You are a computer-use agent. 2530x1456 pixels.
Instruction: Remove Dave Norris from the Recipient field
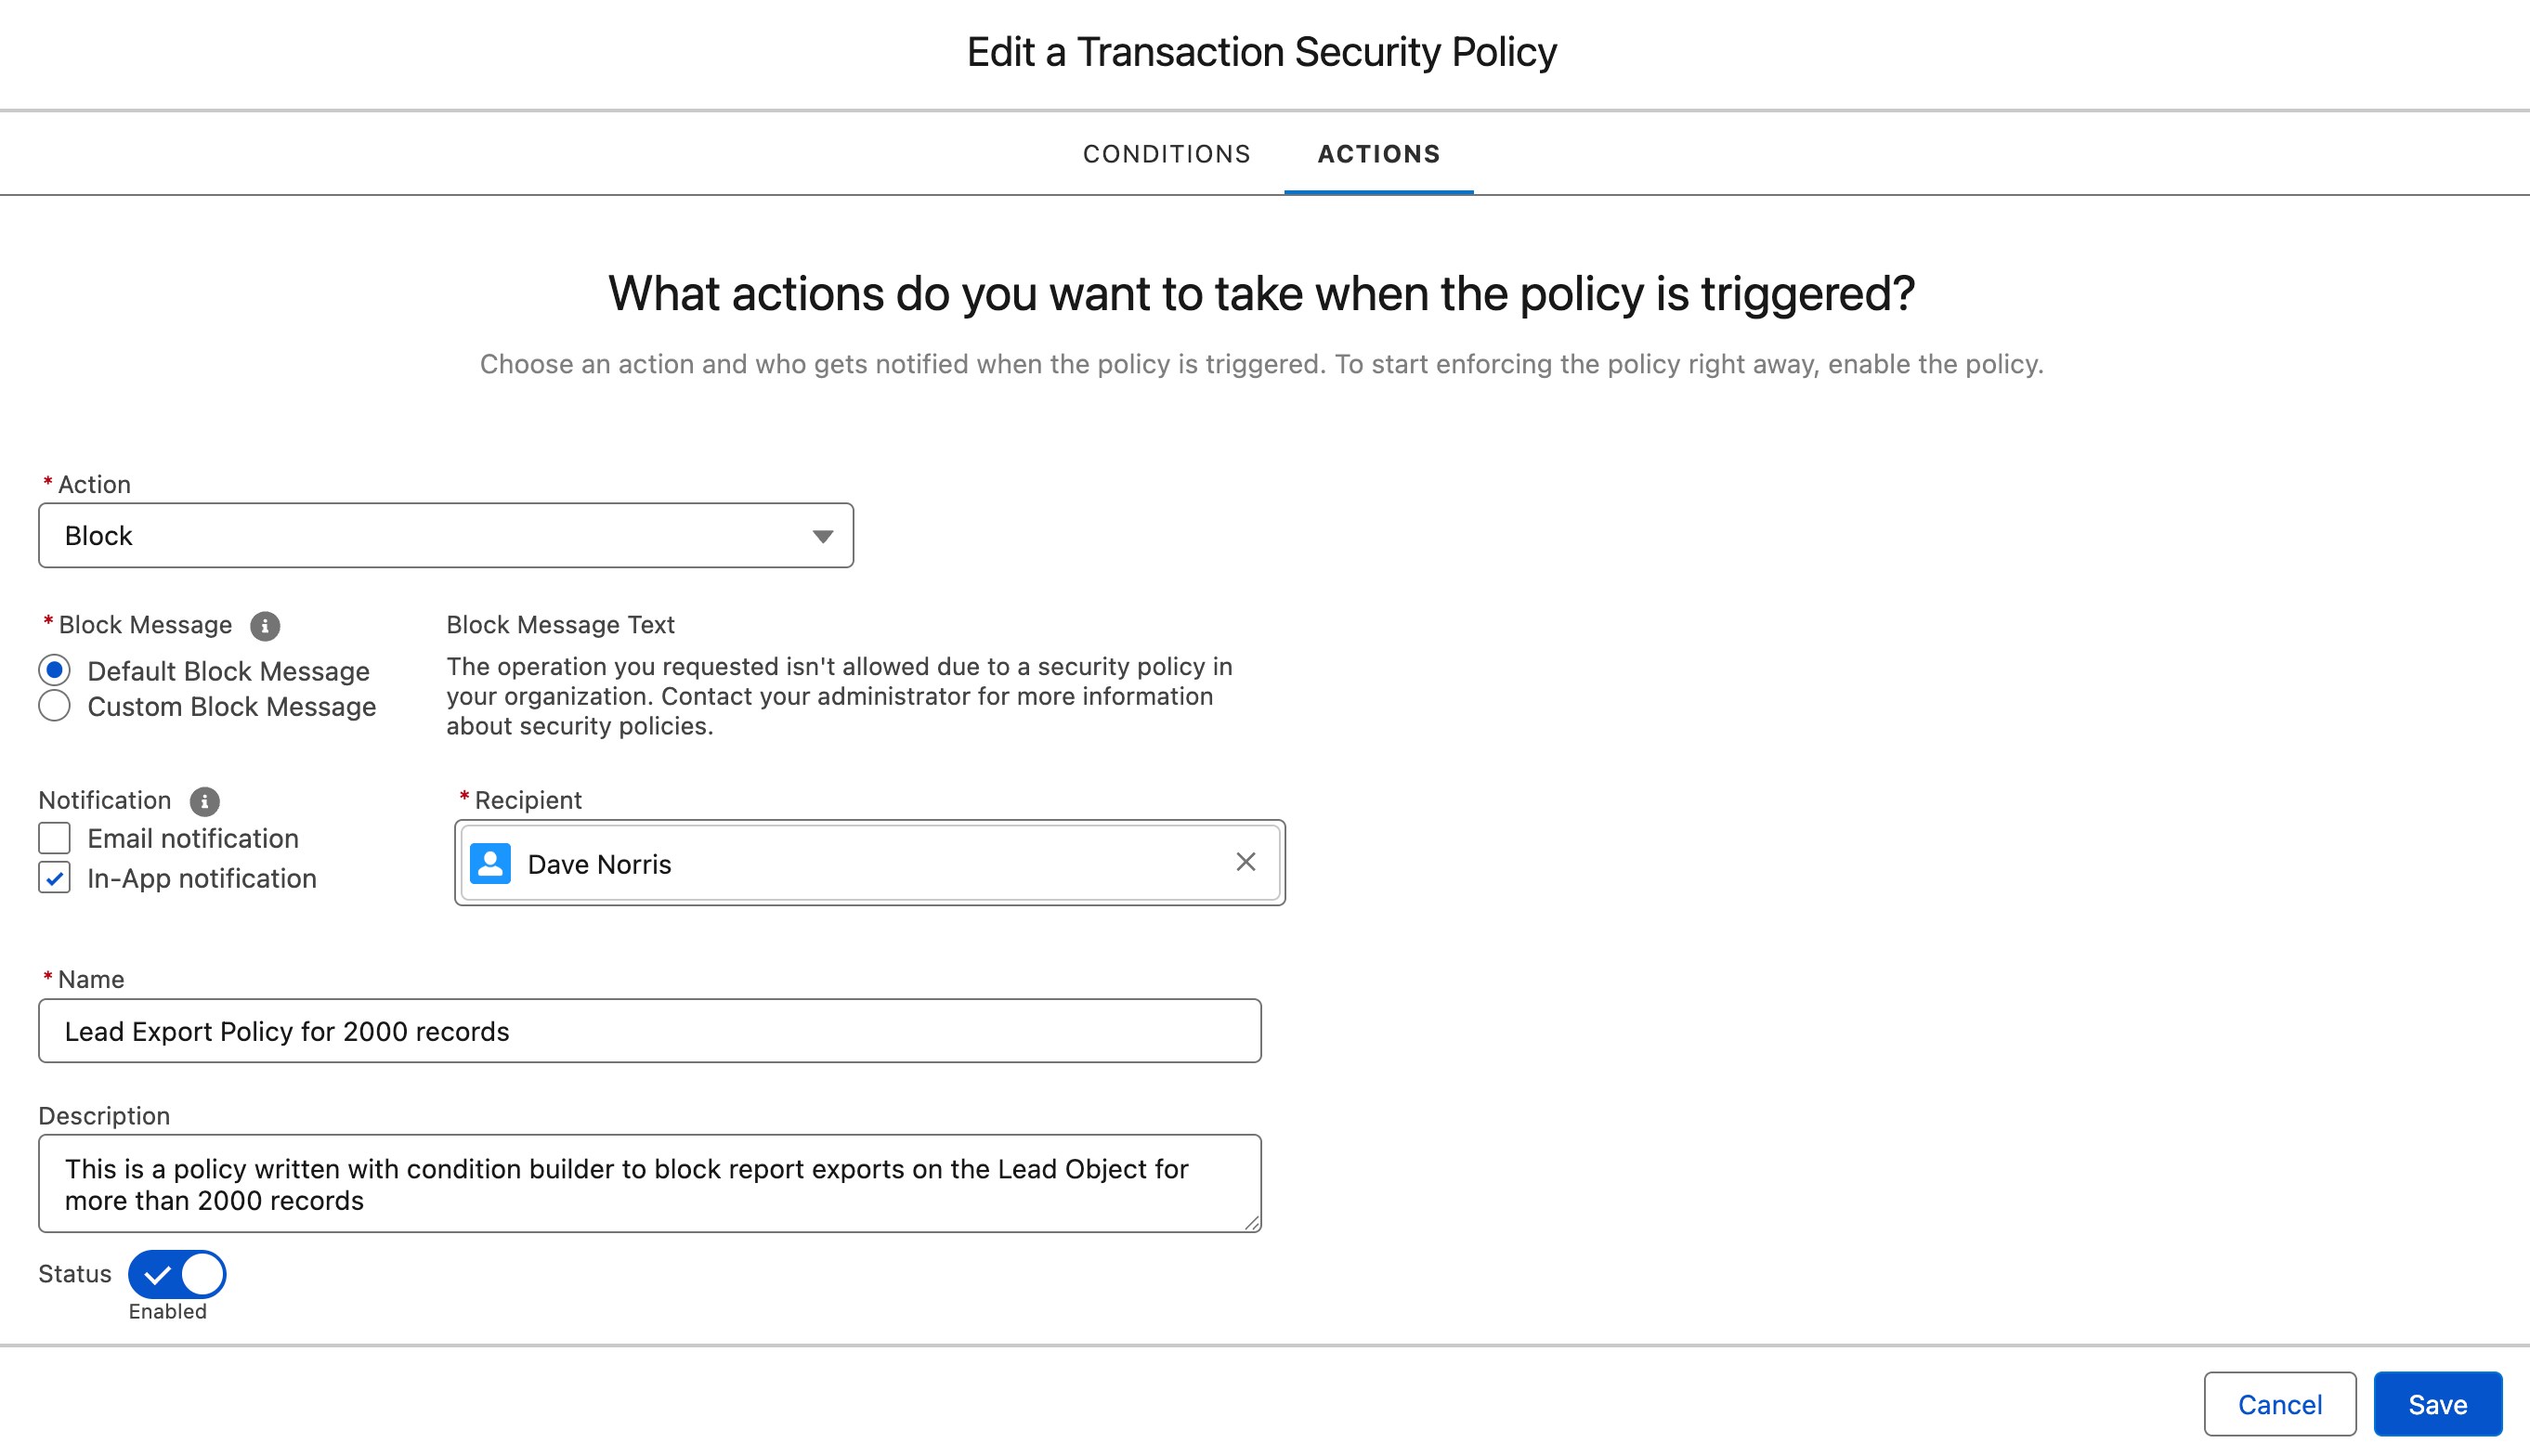1245,862
